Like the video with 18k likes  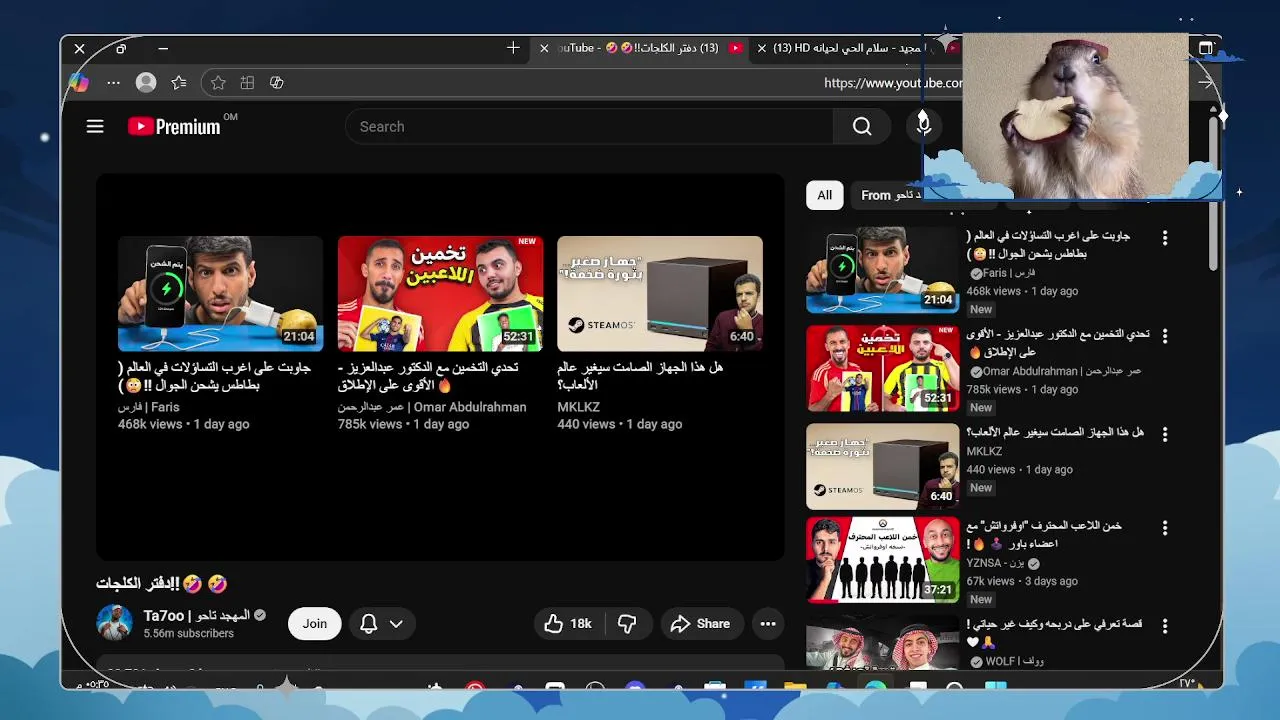pos(568,624)
